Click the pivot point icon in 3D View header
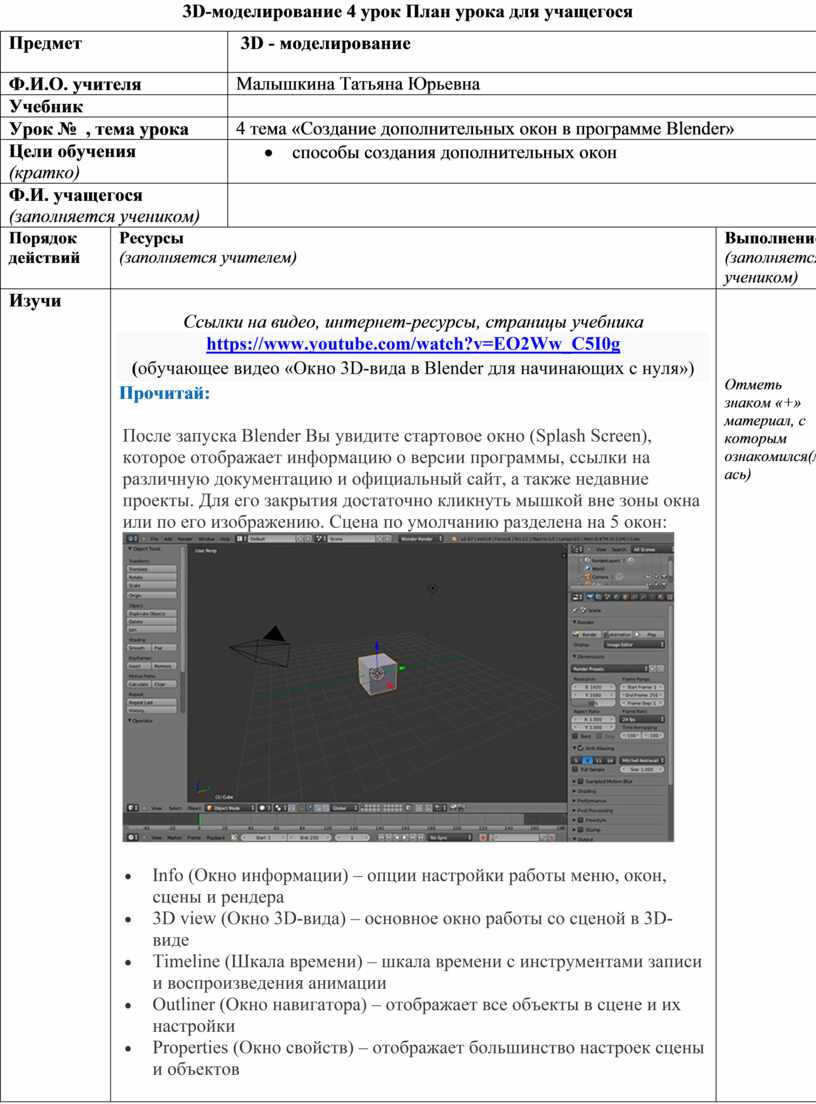This screenshot has width=816, height=1104. 279,808
